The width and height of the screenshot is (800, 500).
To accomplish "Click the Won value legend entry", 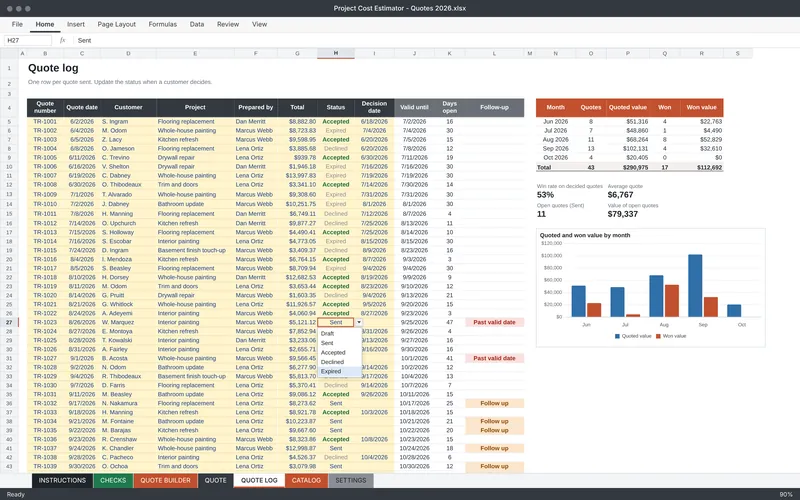I will click(x=671, y=336).
